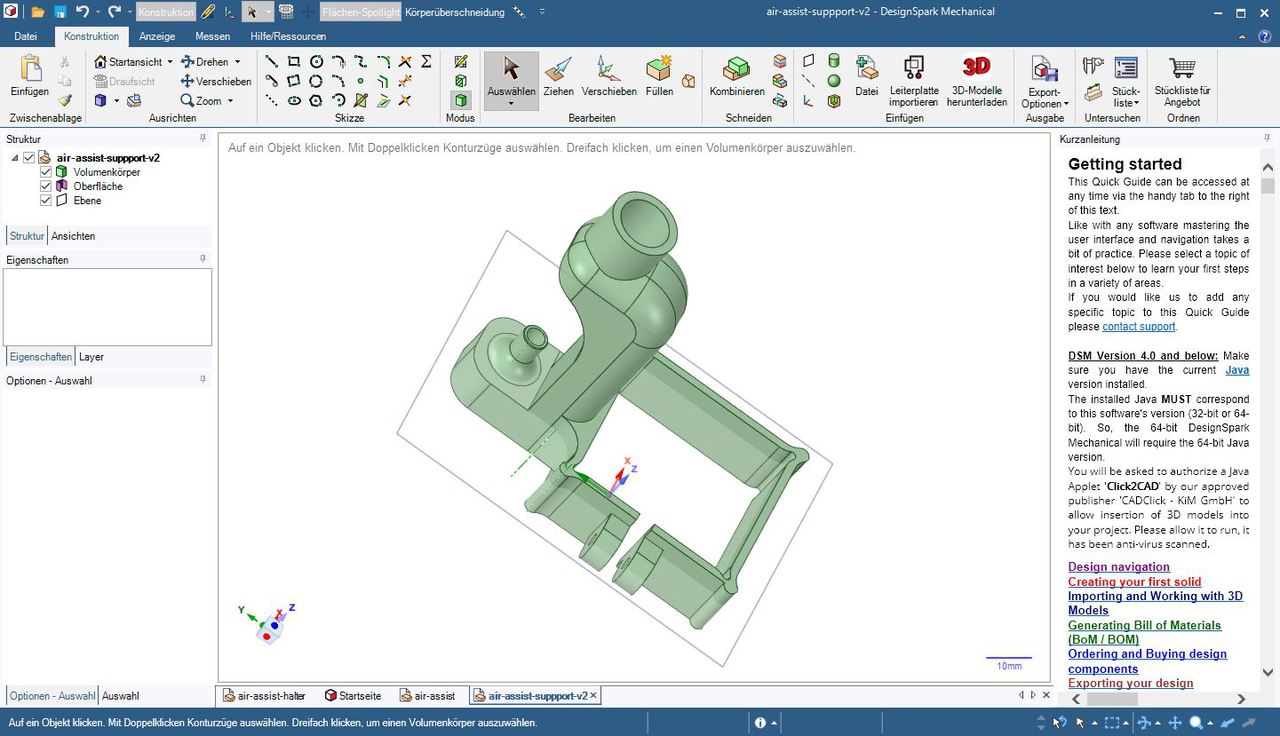
Task: Uncheck the Volumenkörper visibility checkbox
Action: coord(46,171)
